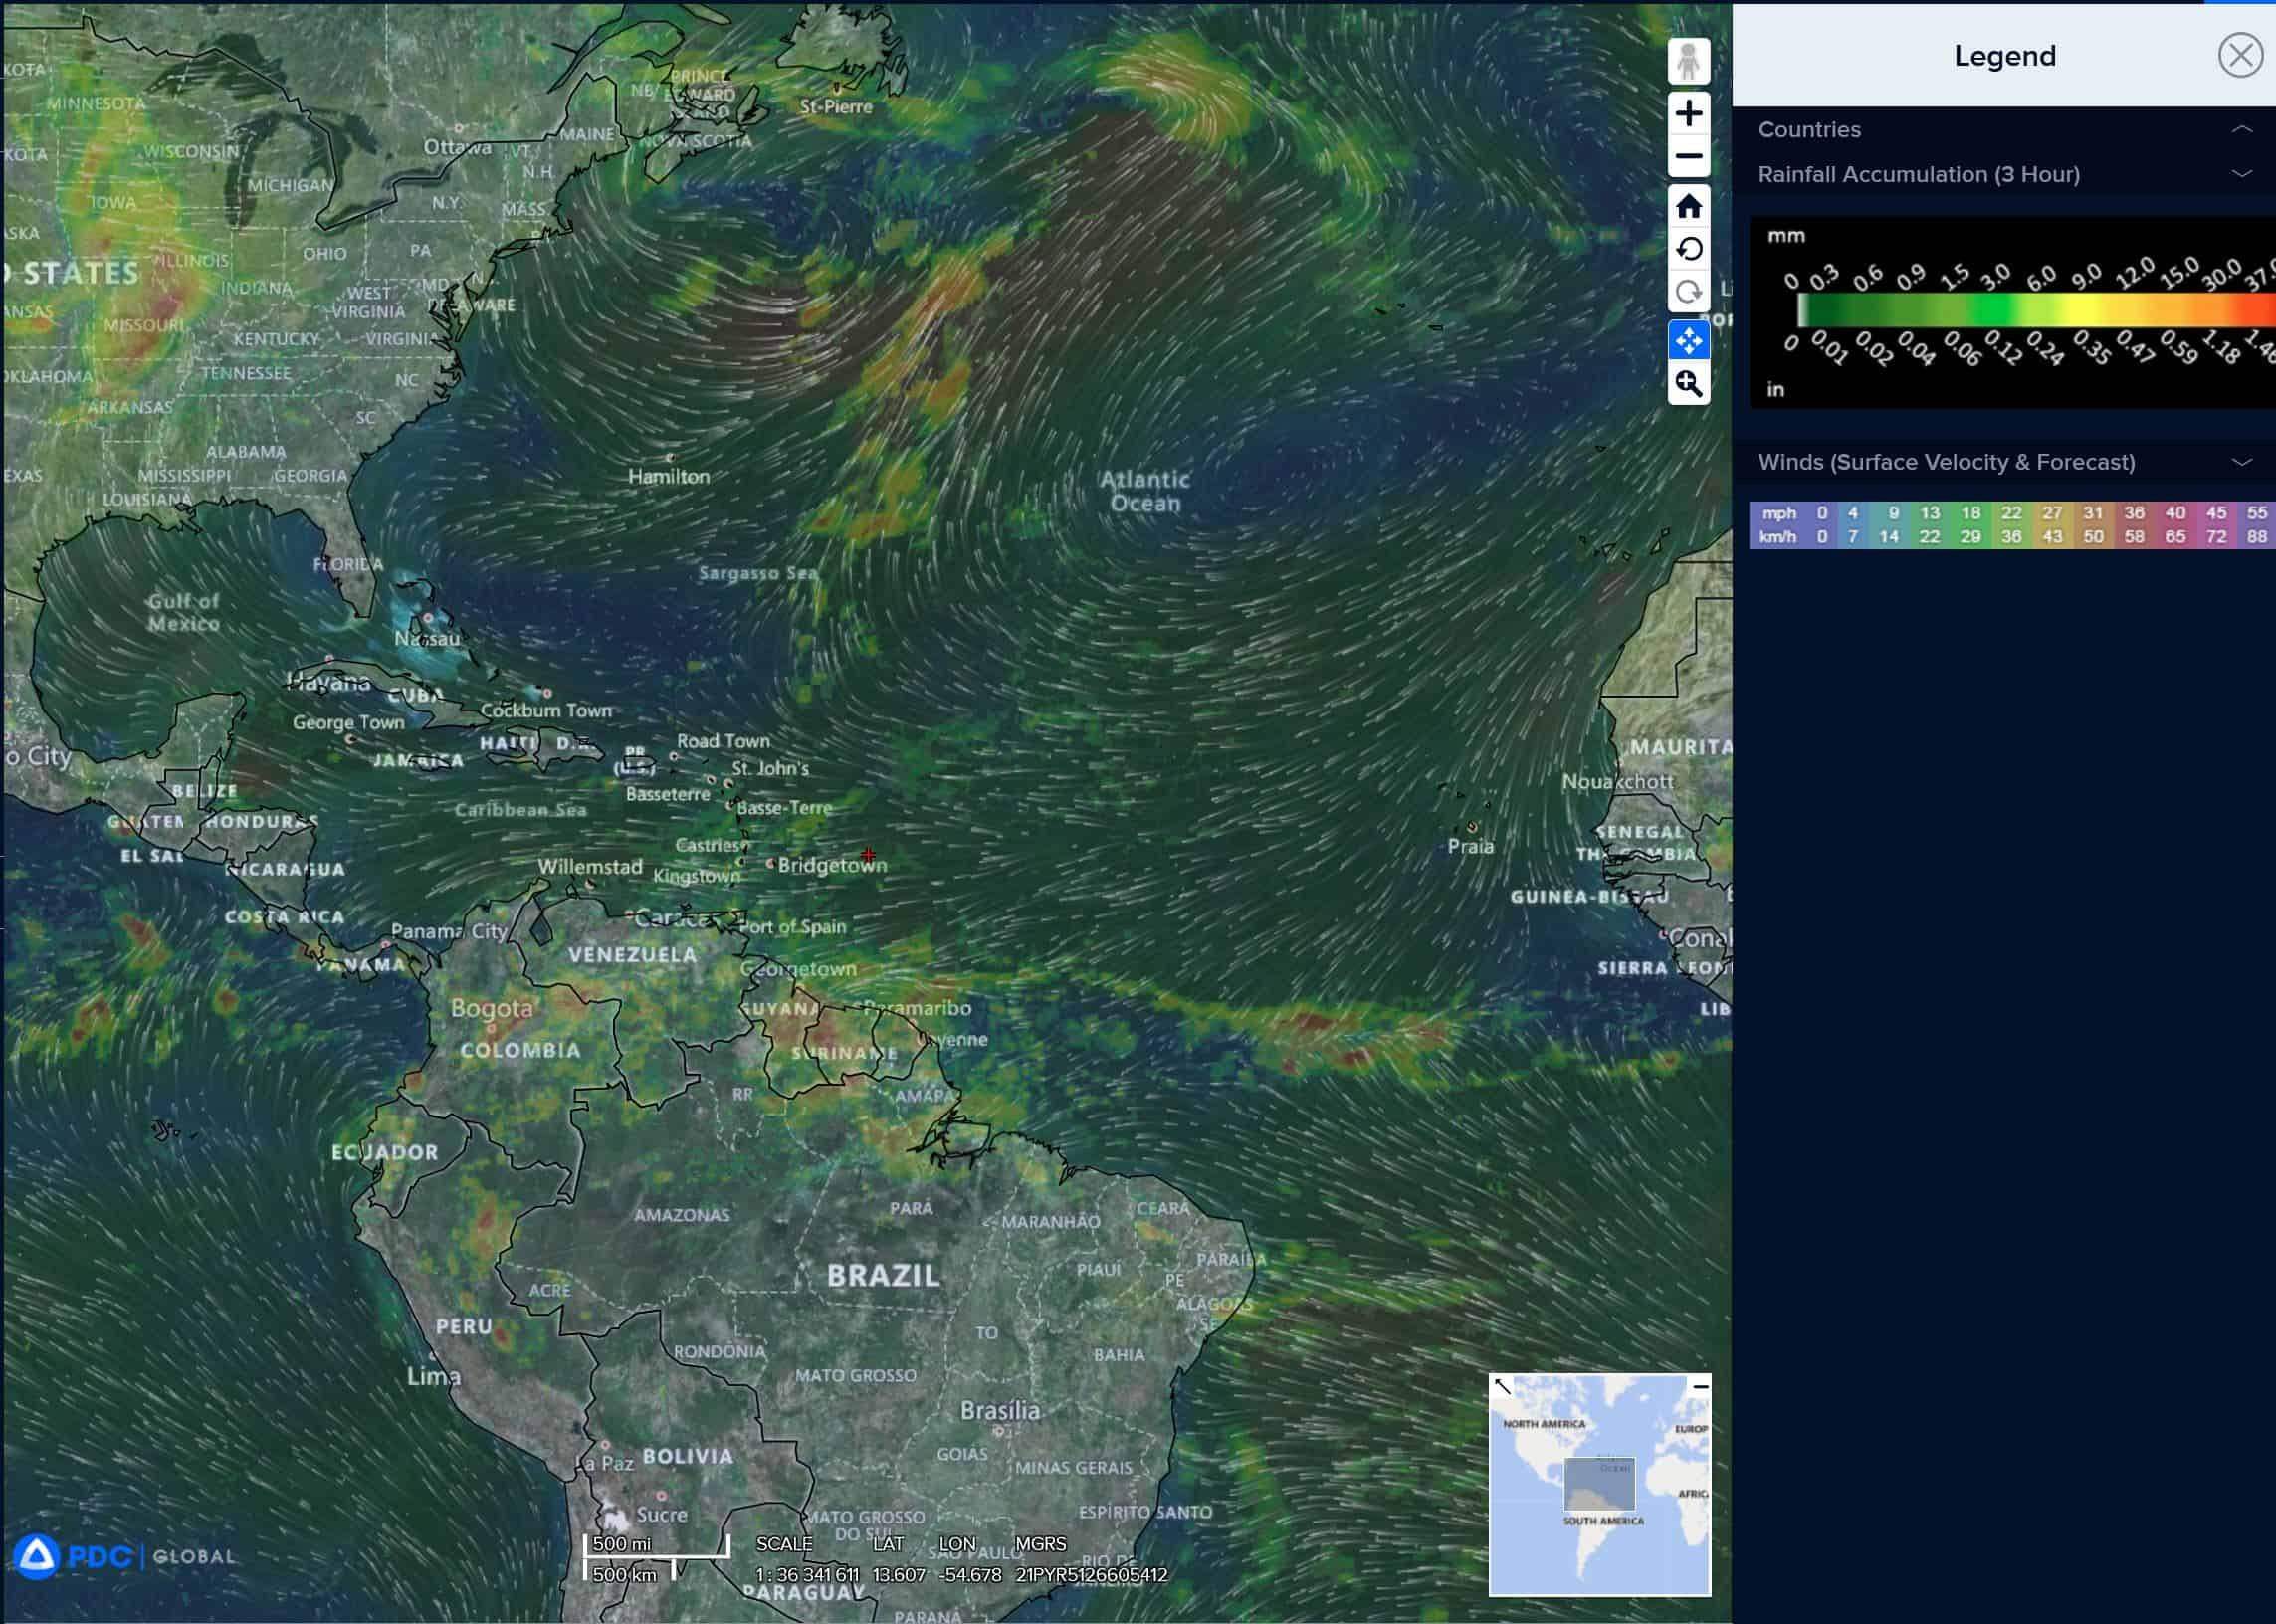Click the longitude readout -54.678
This screenshot has height=1624, width=2276.
969,1574
